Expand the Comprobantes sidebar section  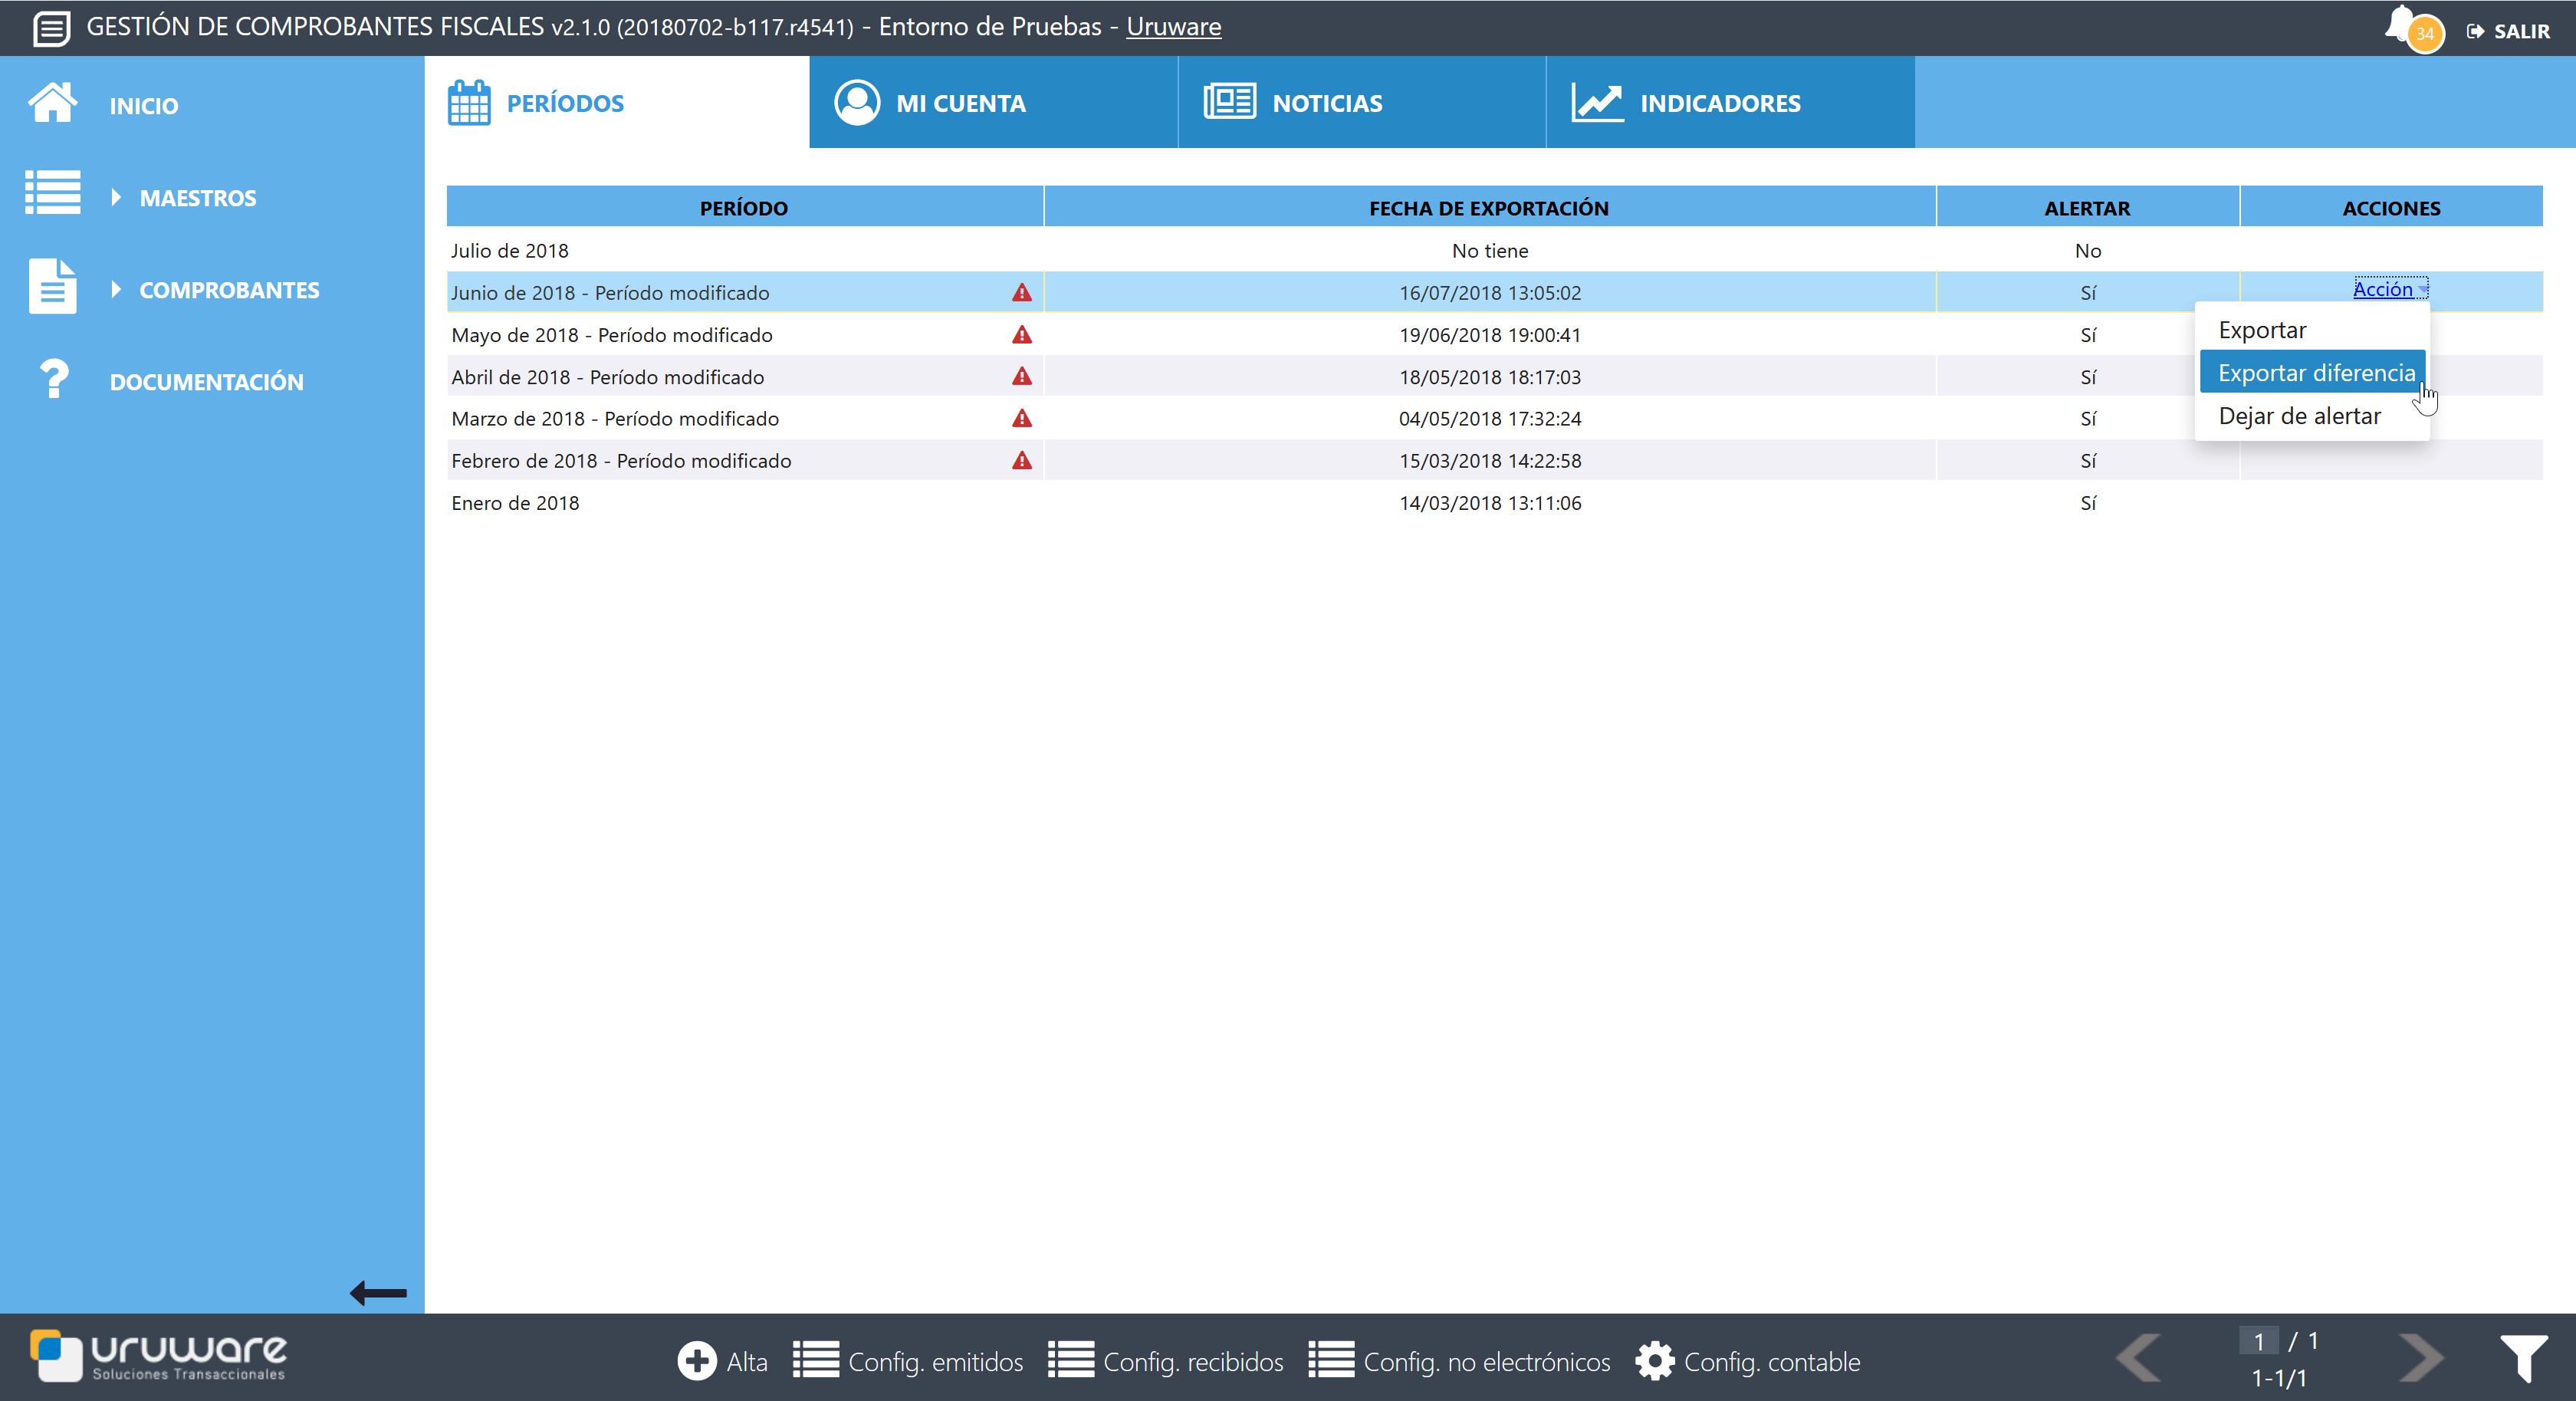(229, 290)
